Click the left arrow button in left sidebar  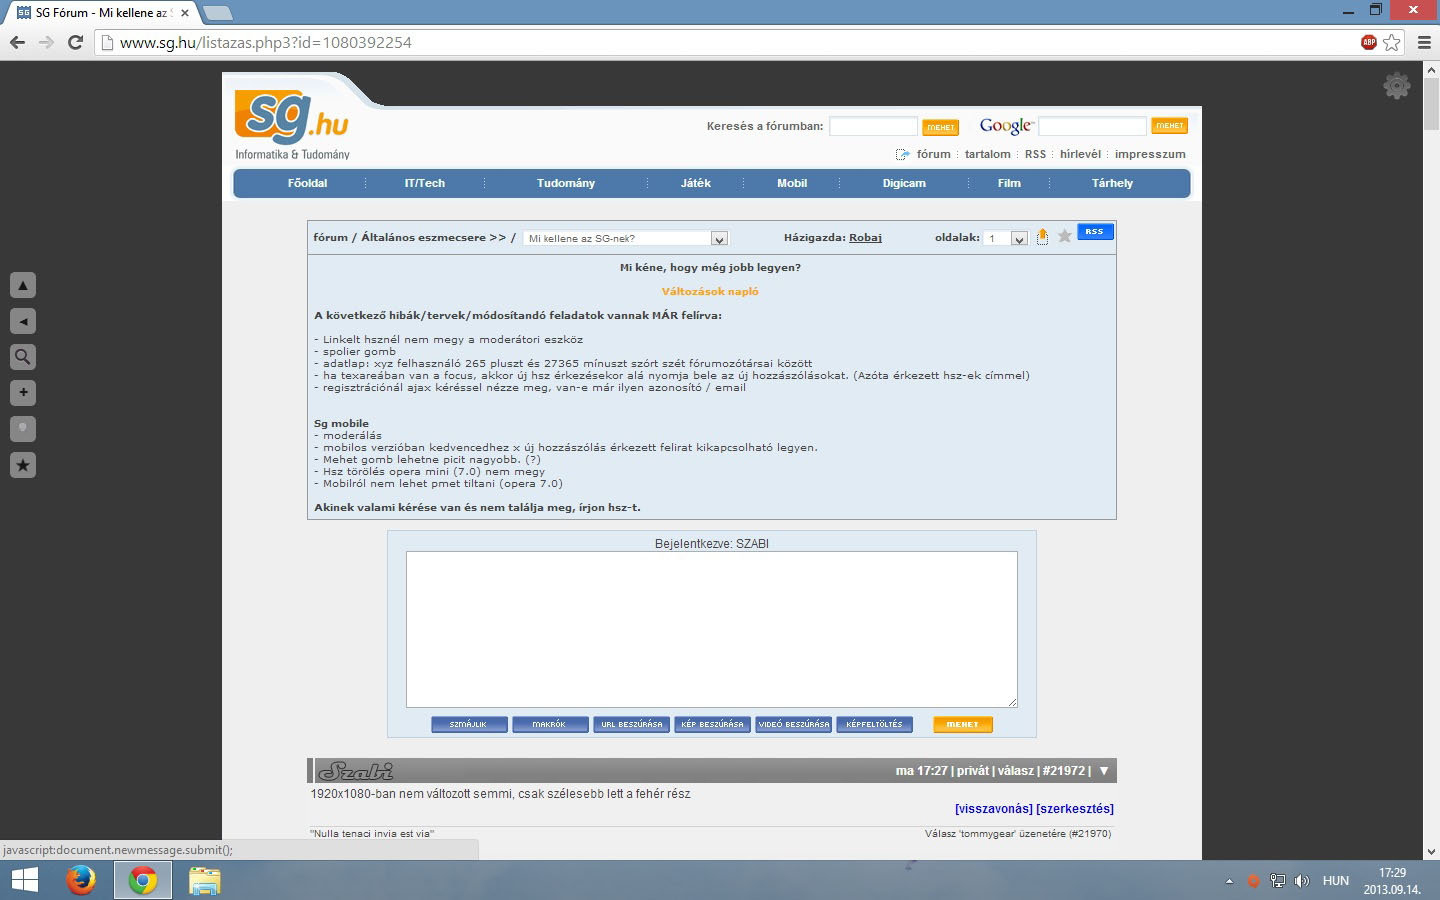[x=23, y=321]
